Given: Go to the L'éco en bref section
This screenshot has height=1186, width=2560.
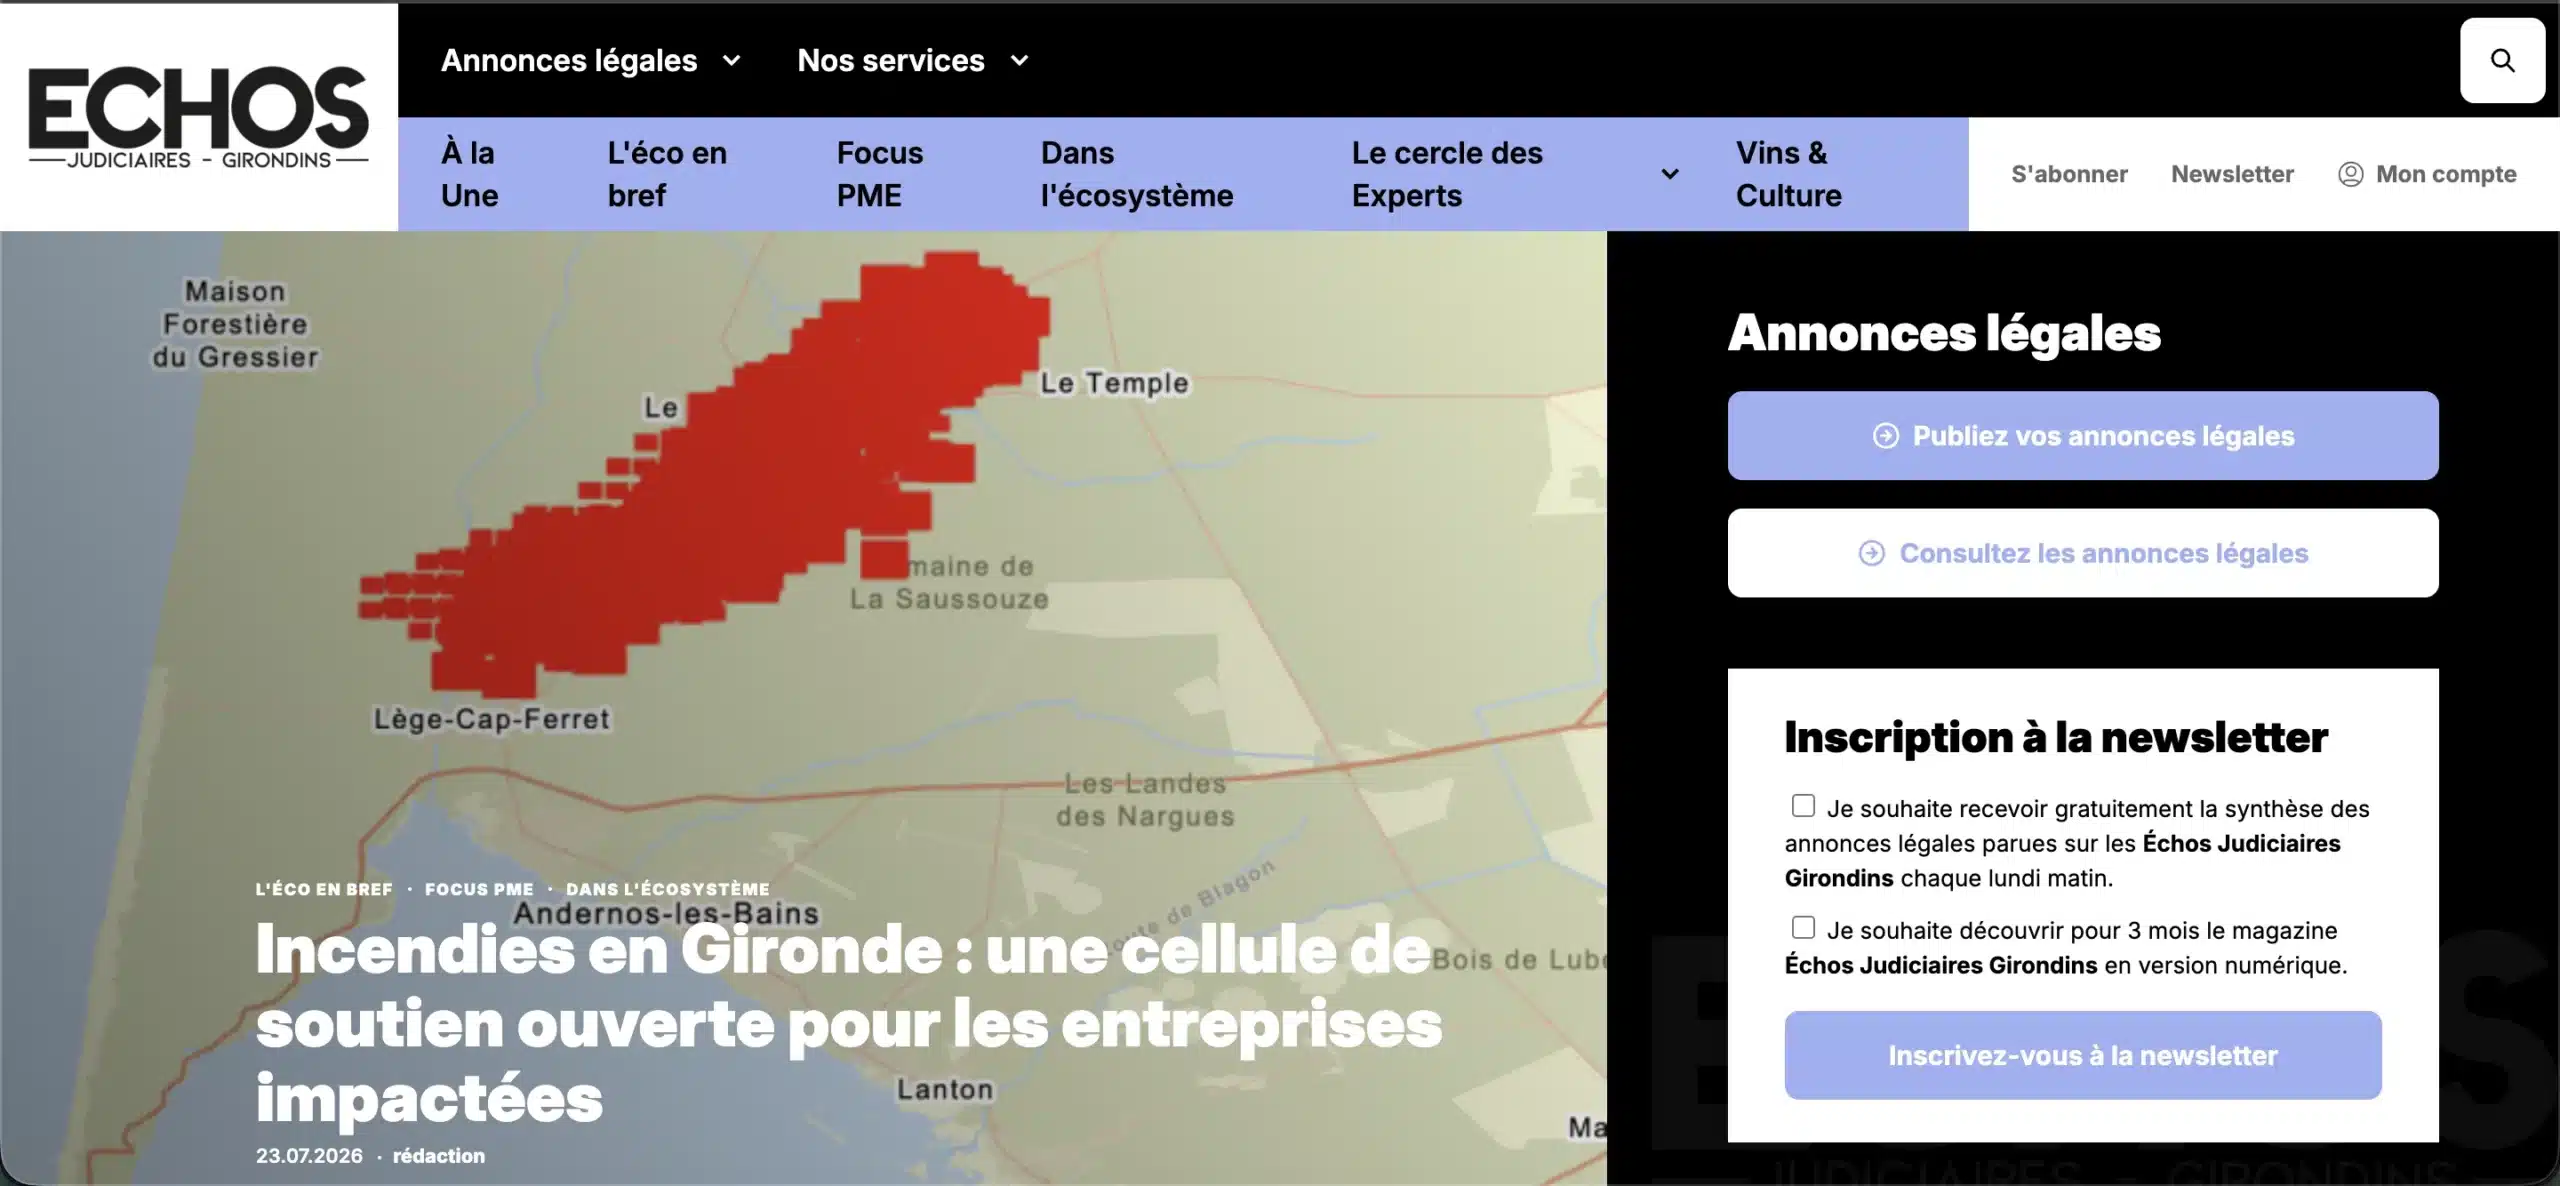Looking at the screenshot, I should click(667, 174).
